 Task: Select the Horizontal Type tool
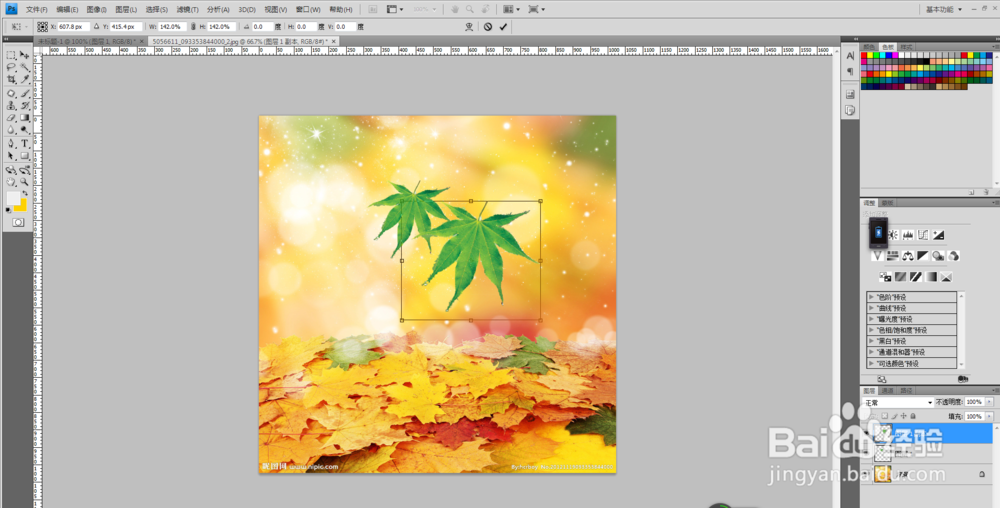pyautogui.click(x=24, y=143)
